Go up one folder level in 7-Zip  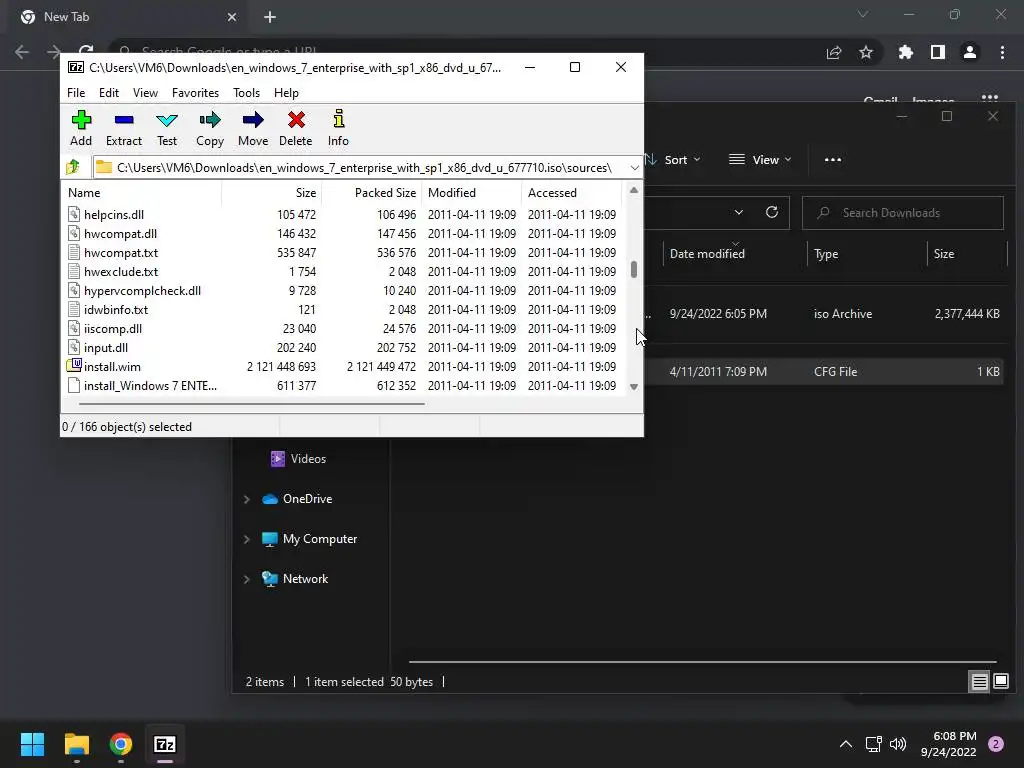pos(73,167)
